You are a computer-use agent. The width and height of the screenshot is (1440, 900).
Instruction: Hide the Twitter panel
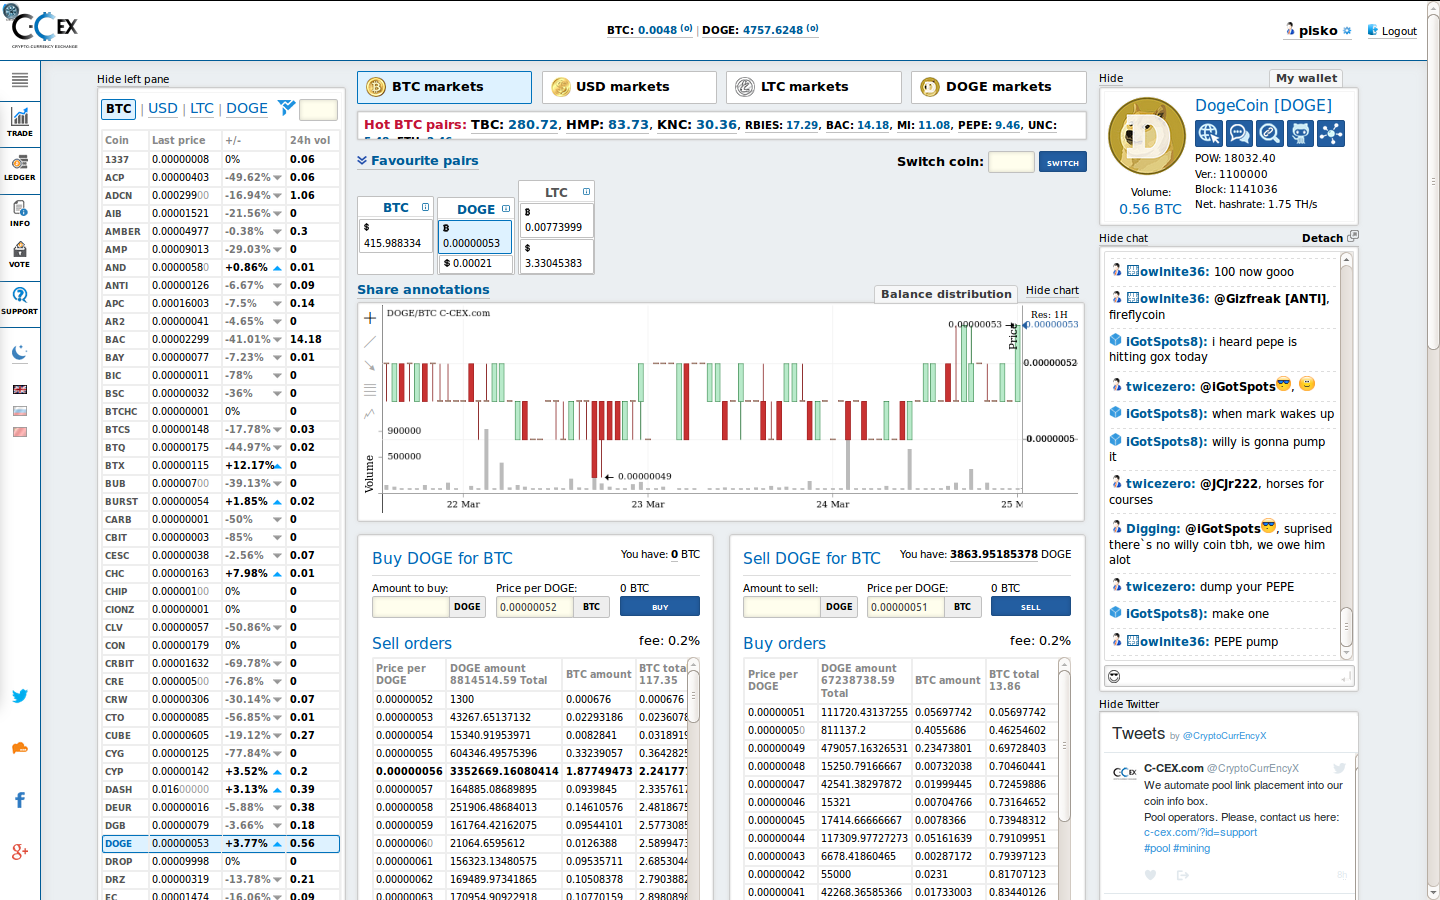tap(1129, 704)
